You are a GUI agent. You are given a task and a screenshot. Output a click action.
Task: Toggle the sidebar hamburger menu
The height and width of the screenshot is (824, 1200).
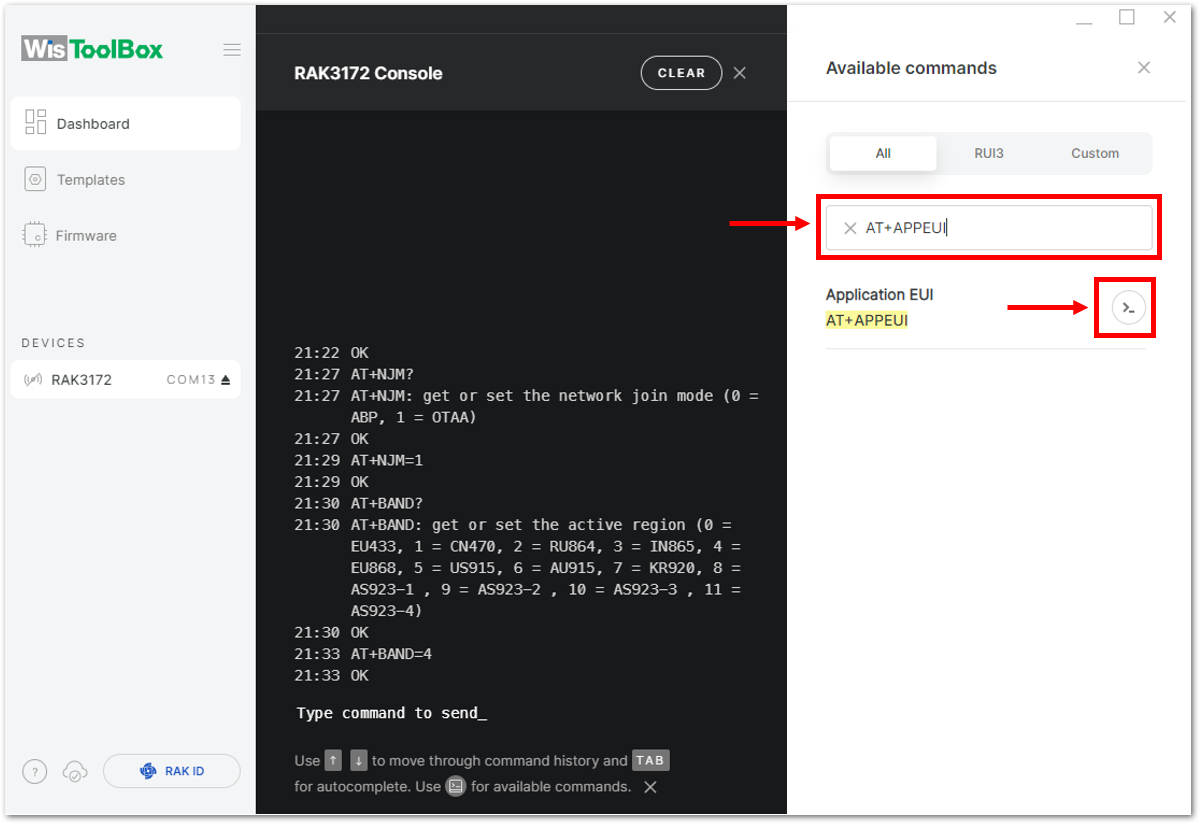tap(232, 50)
